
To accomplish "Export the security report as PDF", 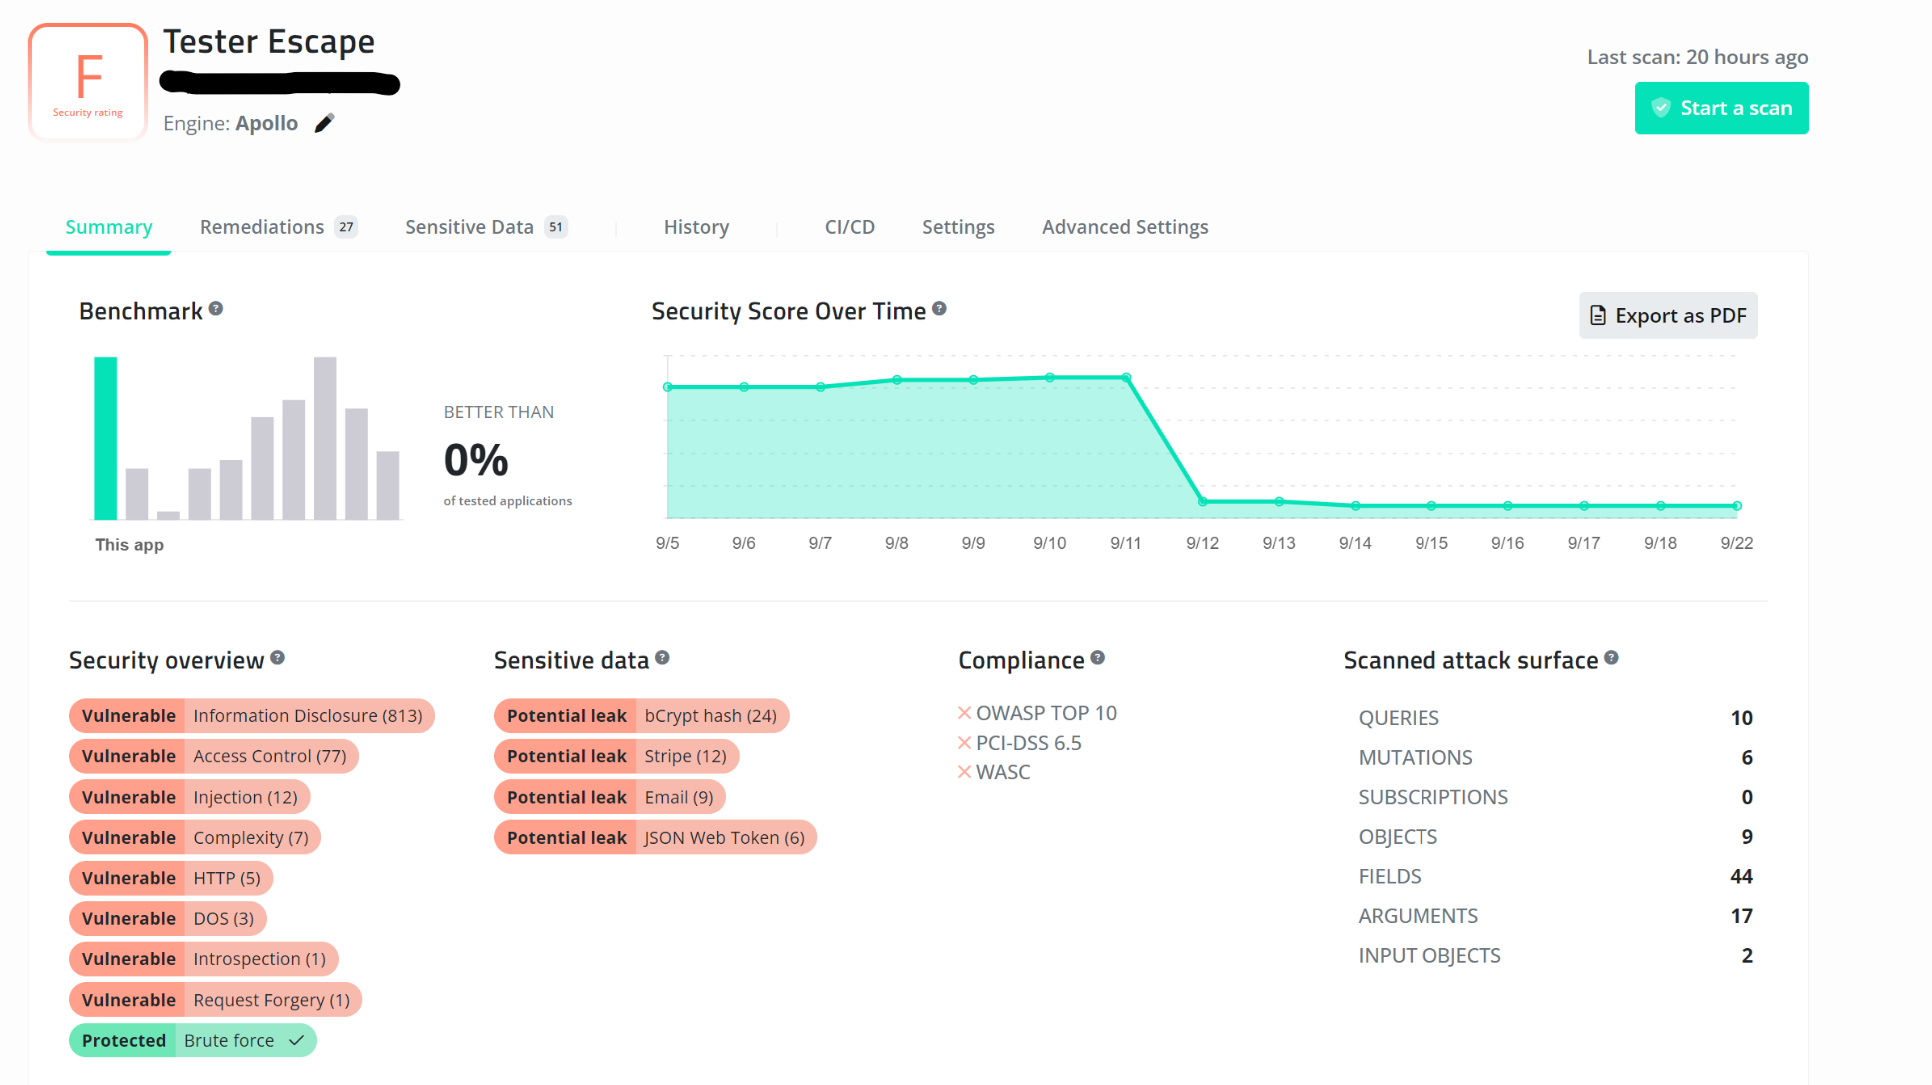I will click(1667, 315).
